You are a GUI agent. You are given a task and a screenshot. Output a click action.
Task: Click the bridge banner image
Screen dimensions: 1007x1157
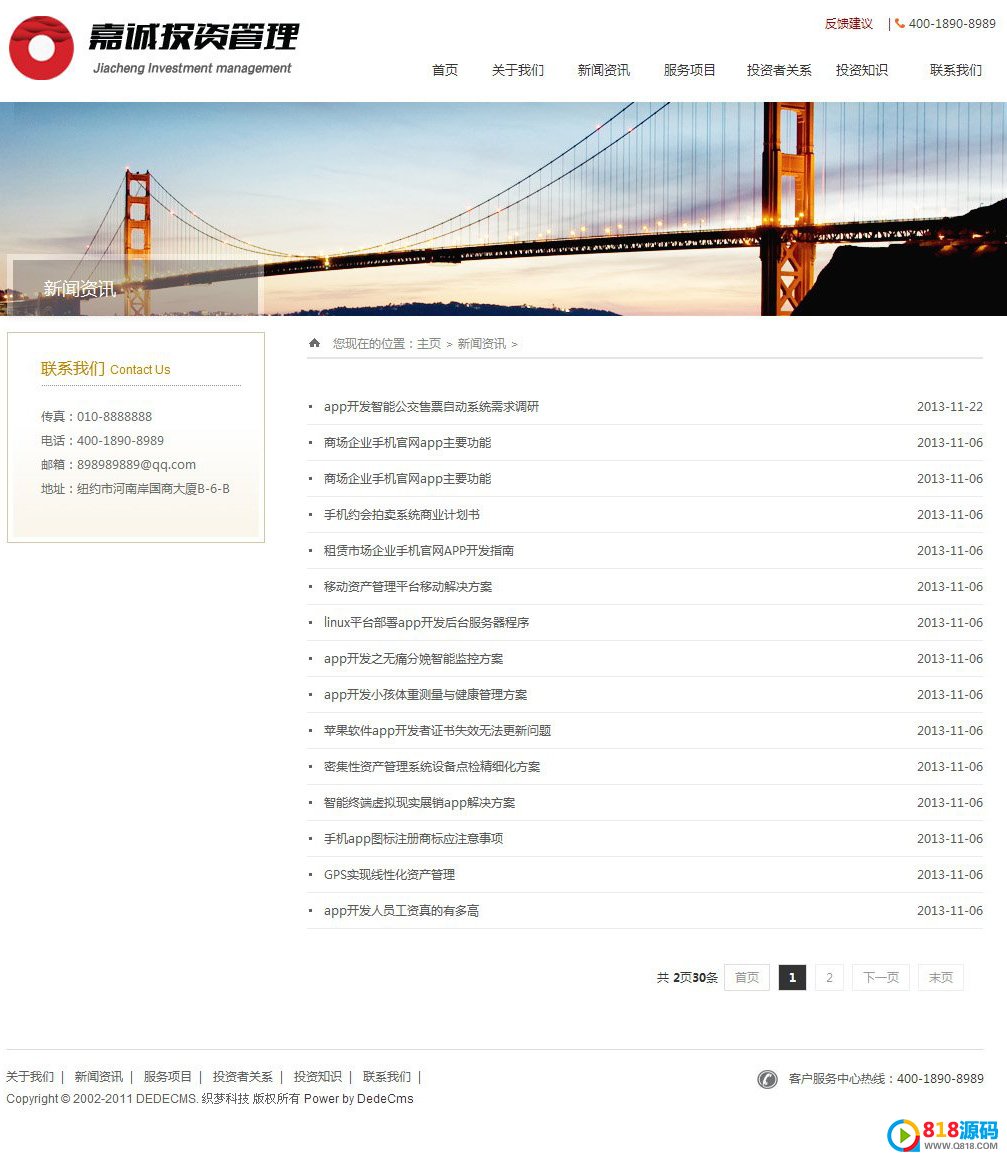[503, 209]
